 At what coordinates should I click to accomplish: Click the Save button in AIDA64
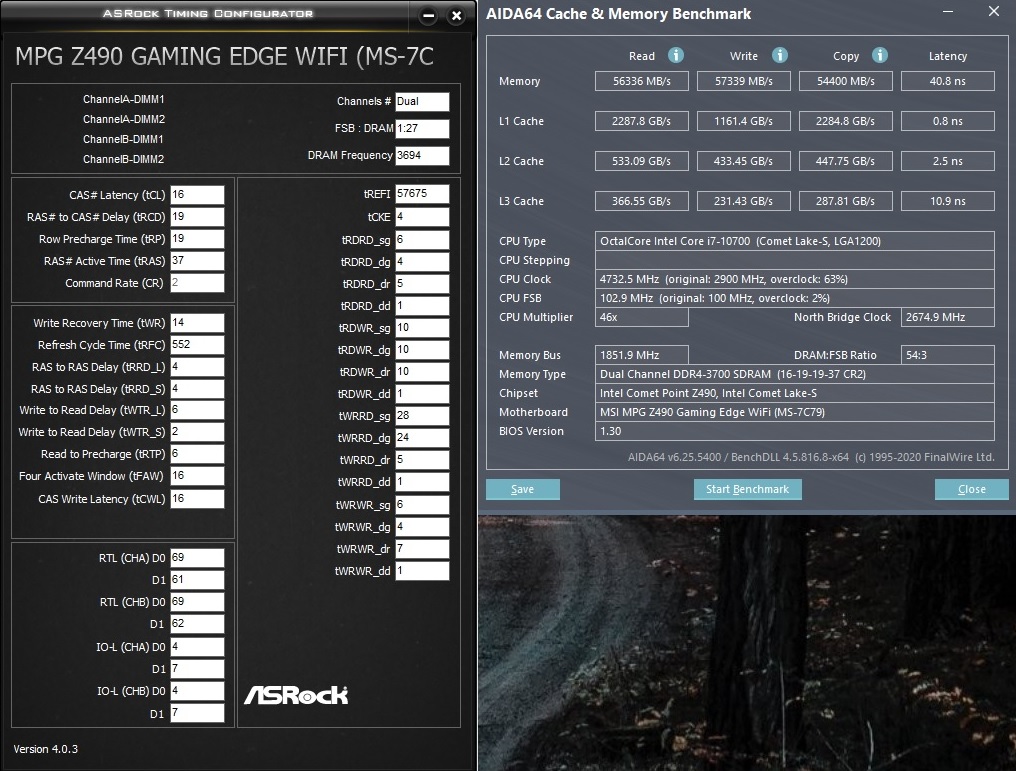pyautogui.click(x=523, y=489)
